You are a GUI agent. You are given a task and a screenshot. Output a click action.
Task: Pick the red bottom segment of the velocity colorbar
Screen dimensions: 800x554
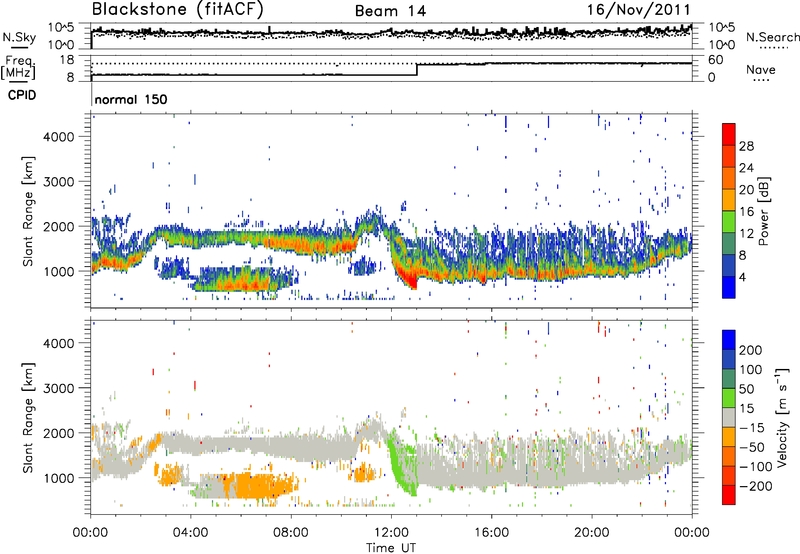tap(729, 495)
